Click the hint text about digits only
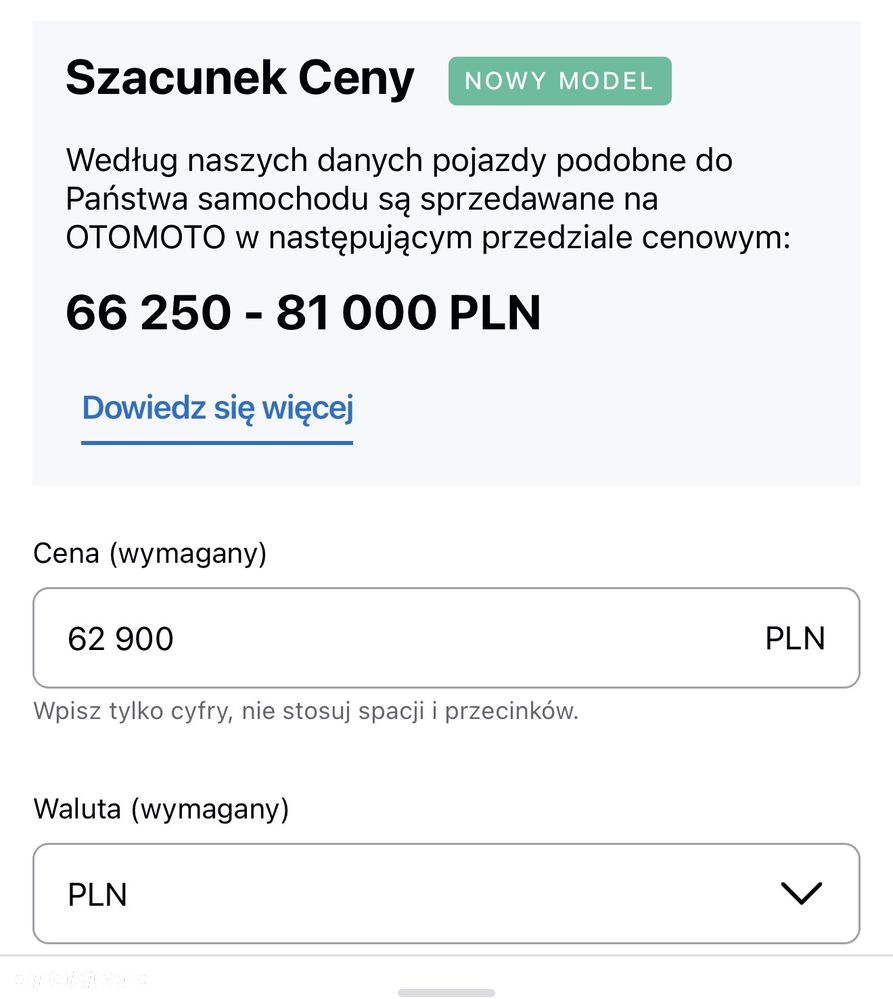 point(306,712)
